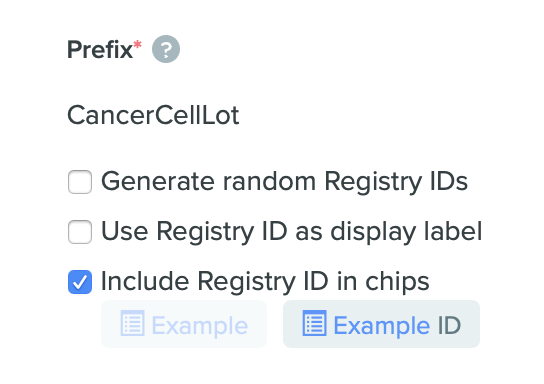The width and height of the screenshot is (544, 384).
Task: Click the pale "Example" word in the faded chip
Action: coord(200,326)
